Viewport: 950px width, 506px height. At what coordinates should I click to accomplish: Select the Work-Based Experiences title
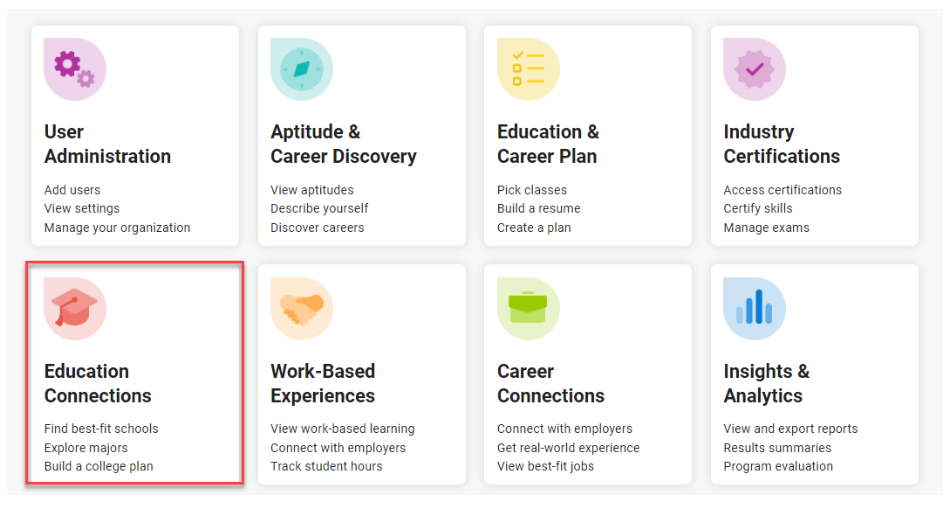click(322, 383)
